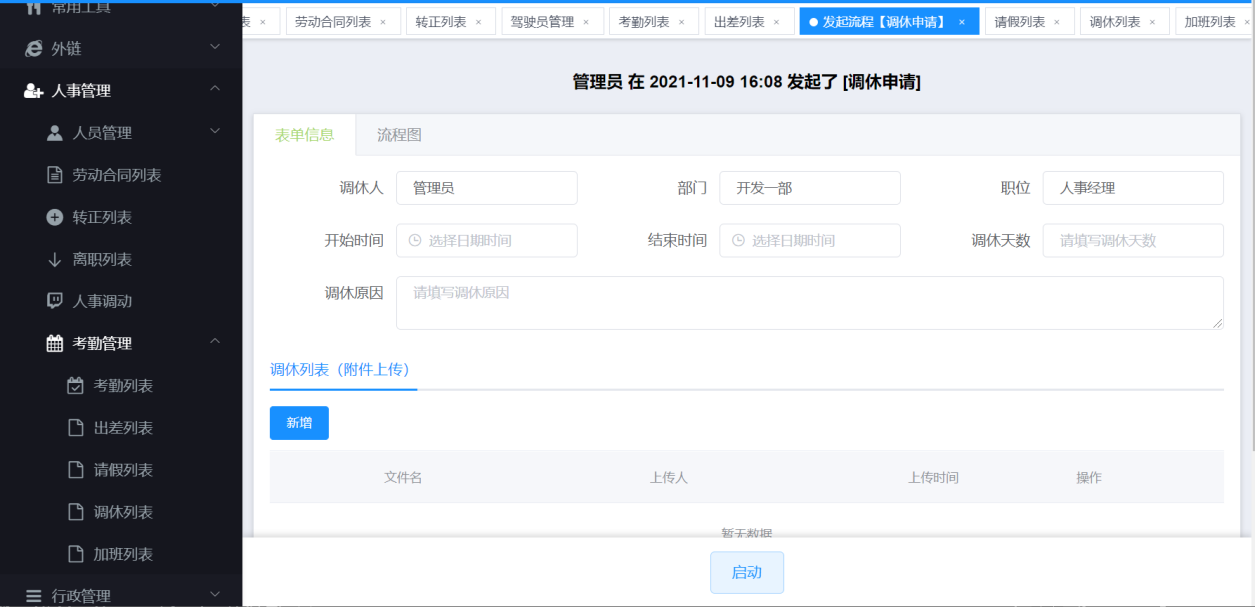Click the 文件名 column header

pos(403,477)
